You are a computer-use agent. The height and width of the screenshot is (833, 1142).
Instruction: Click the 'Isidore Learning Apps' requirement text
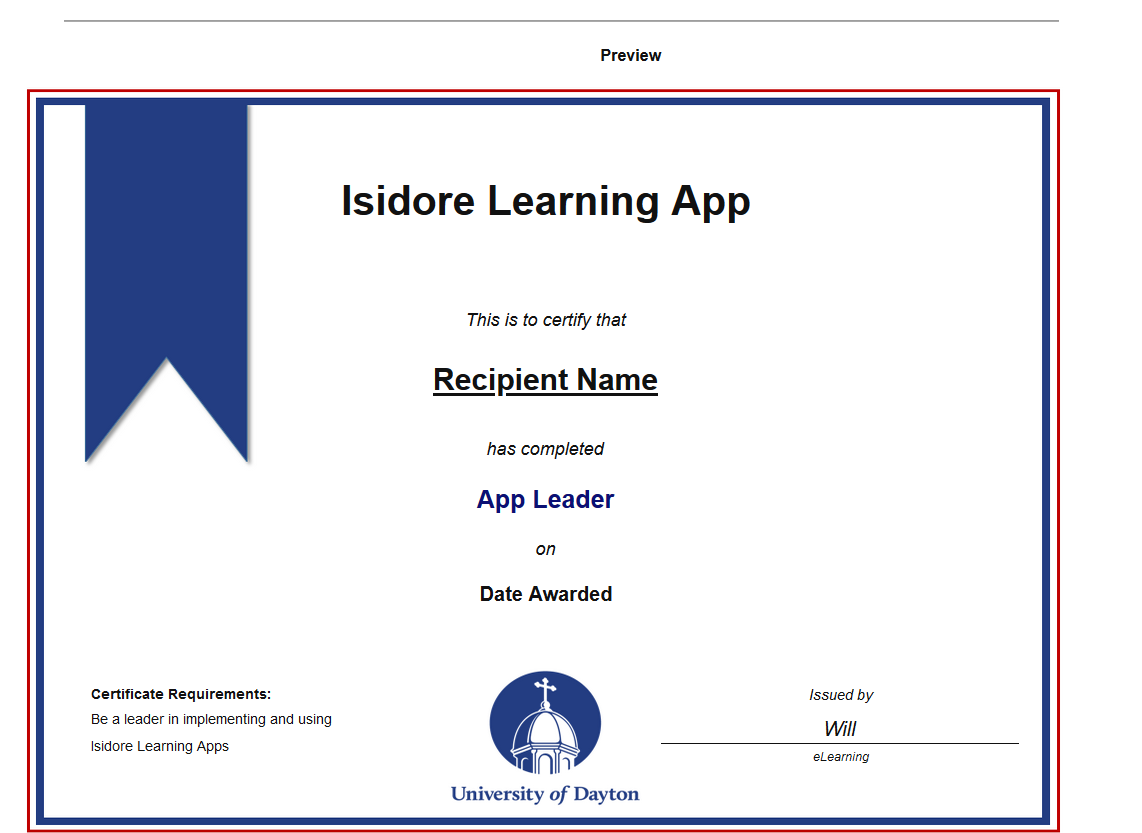(x=160, y=746)
